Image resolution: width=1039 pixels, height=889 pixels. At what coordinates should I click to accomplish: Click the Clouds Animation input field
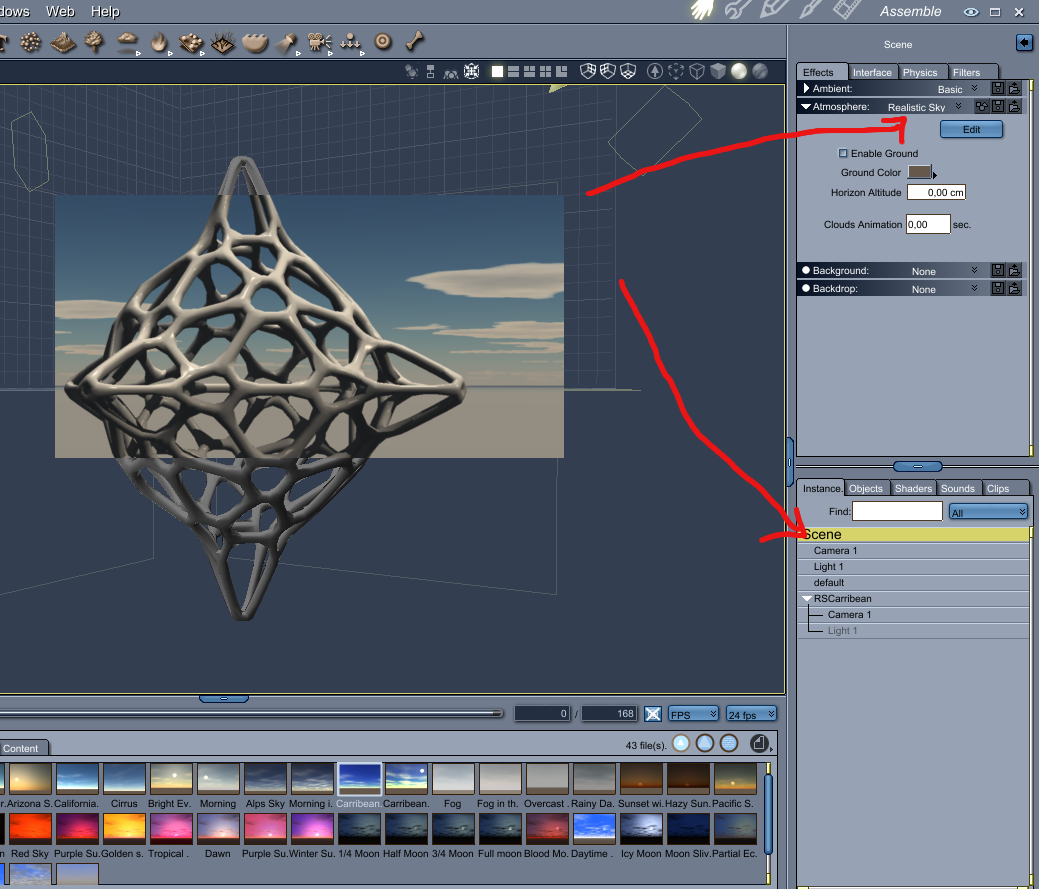point(928,224)
